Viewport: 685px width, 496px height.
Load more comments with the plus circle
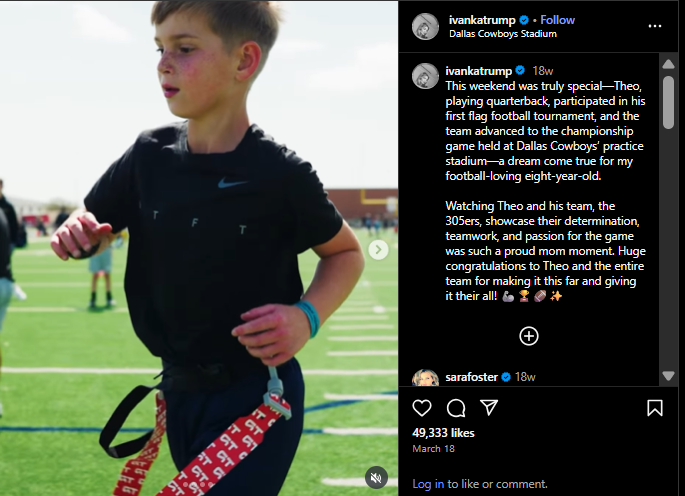click(x=529, y=336)
